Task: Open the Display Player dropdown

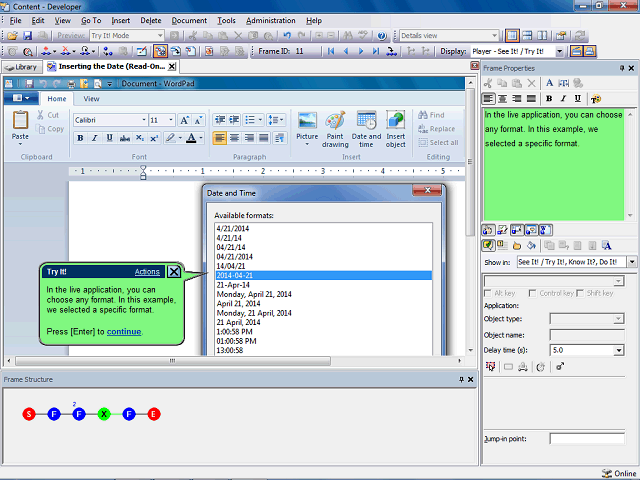Action: pyautogui.click(x=560, y=51)
